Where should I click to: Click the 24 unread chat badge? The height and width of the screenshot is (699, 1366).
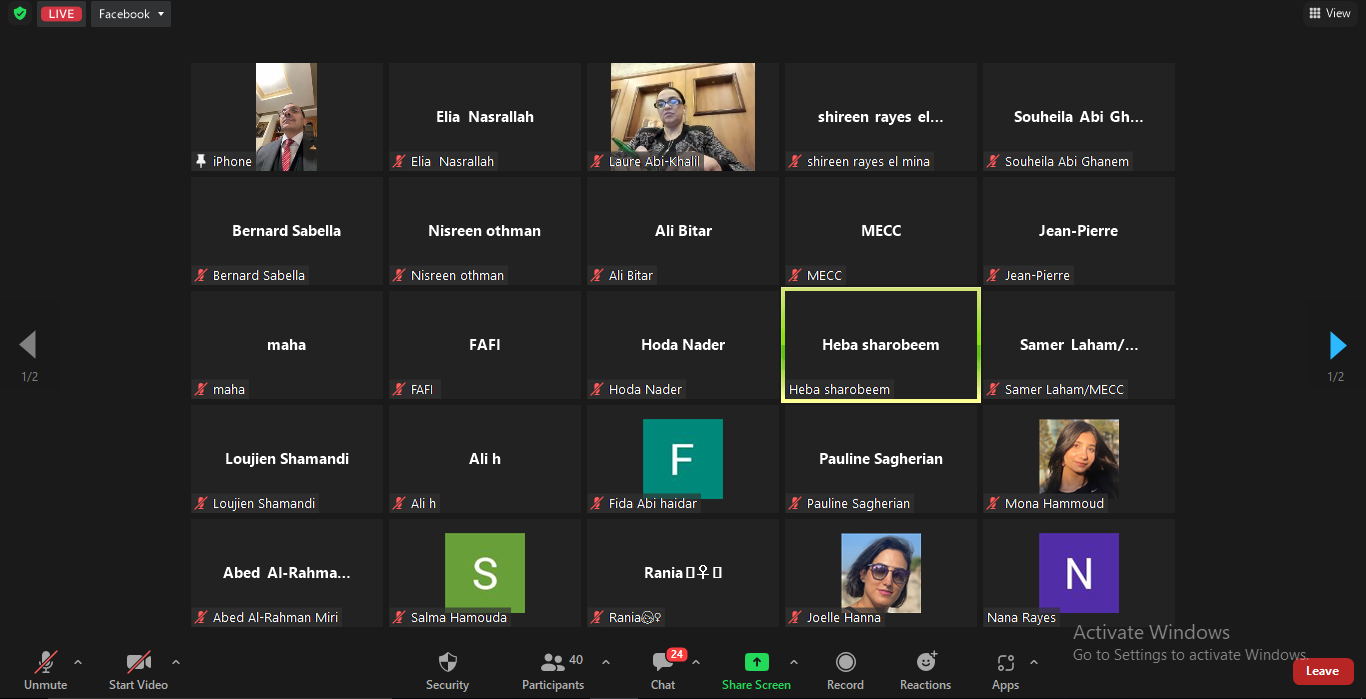pyautogui.click(x=676, y=654)
